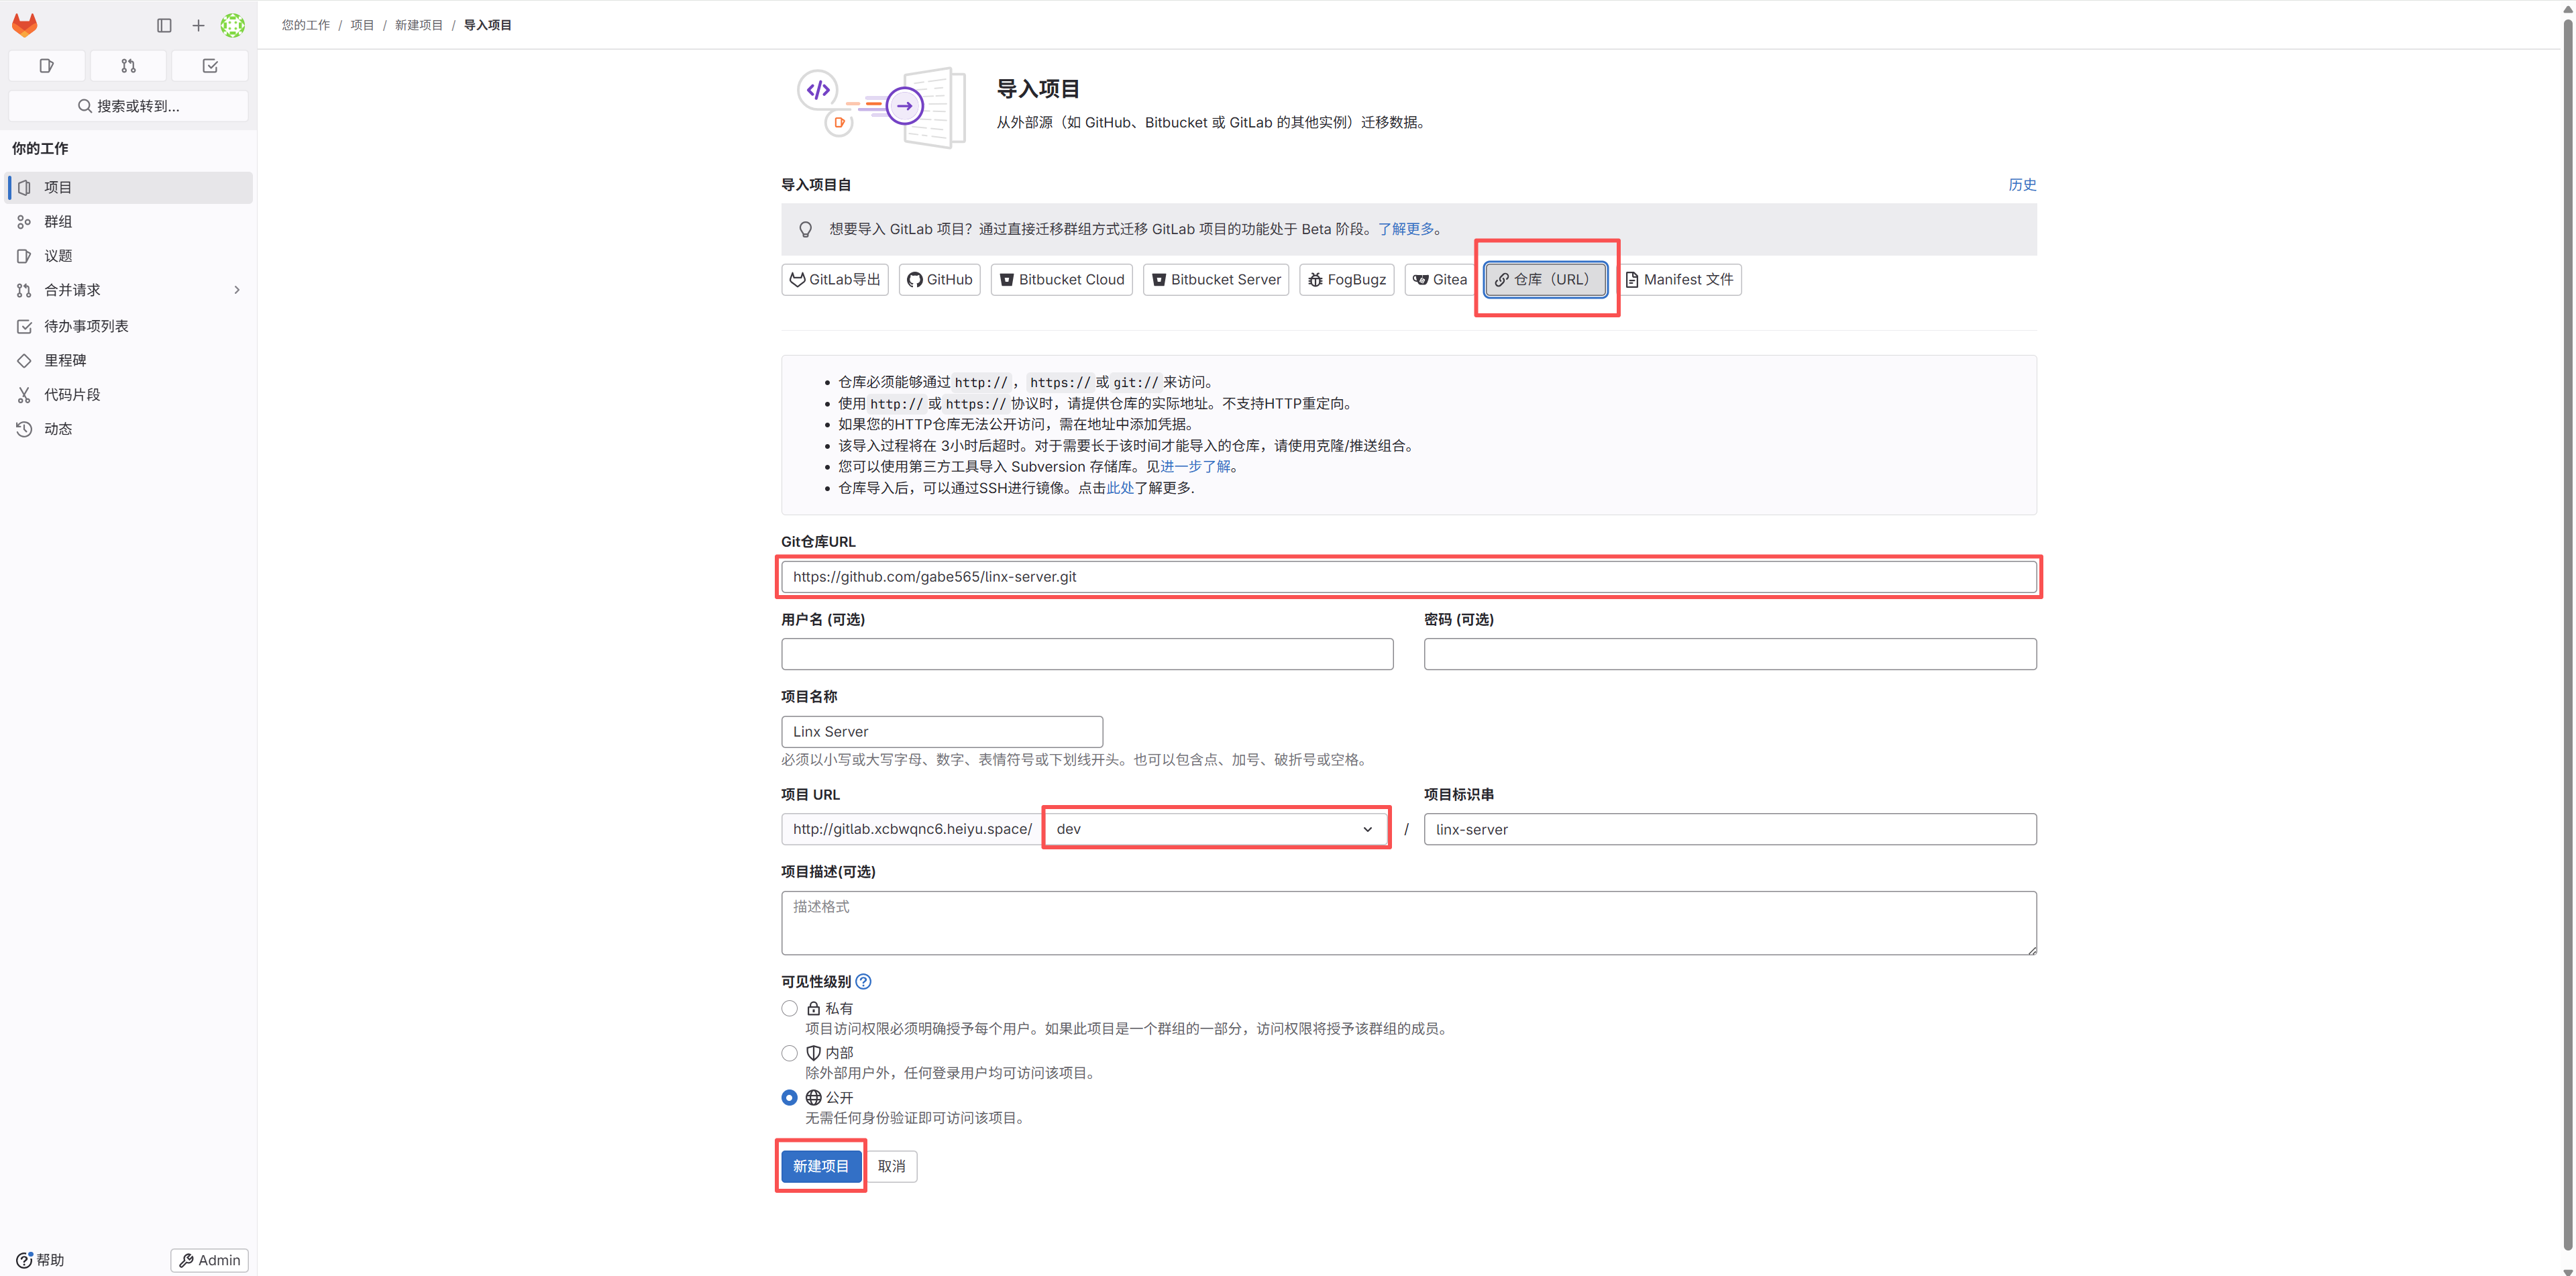Open merge requests icon in sidebar header

[x=128, y=66]
